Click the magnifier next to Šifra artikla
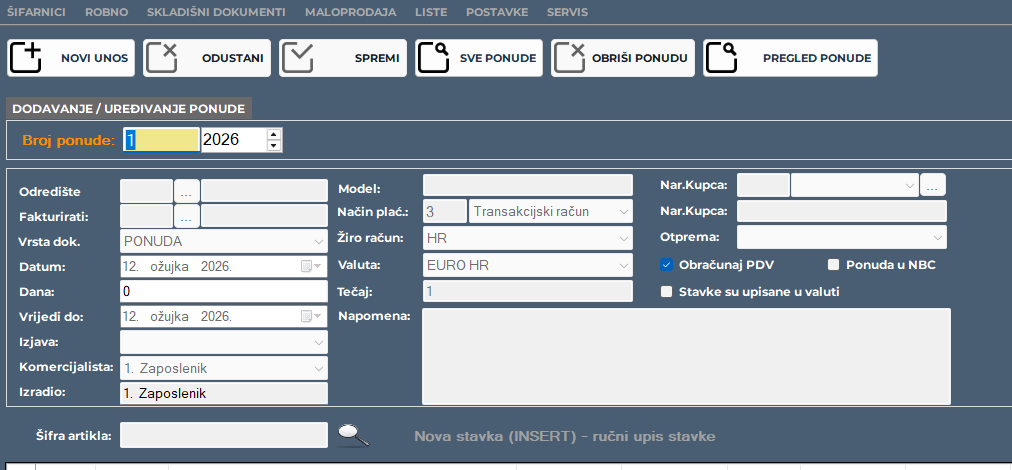The image size is (1012, 470). pos(353,435)
